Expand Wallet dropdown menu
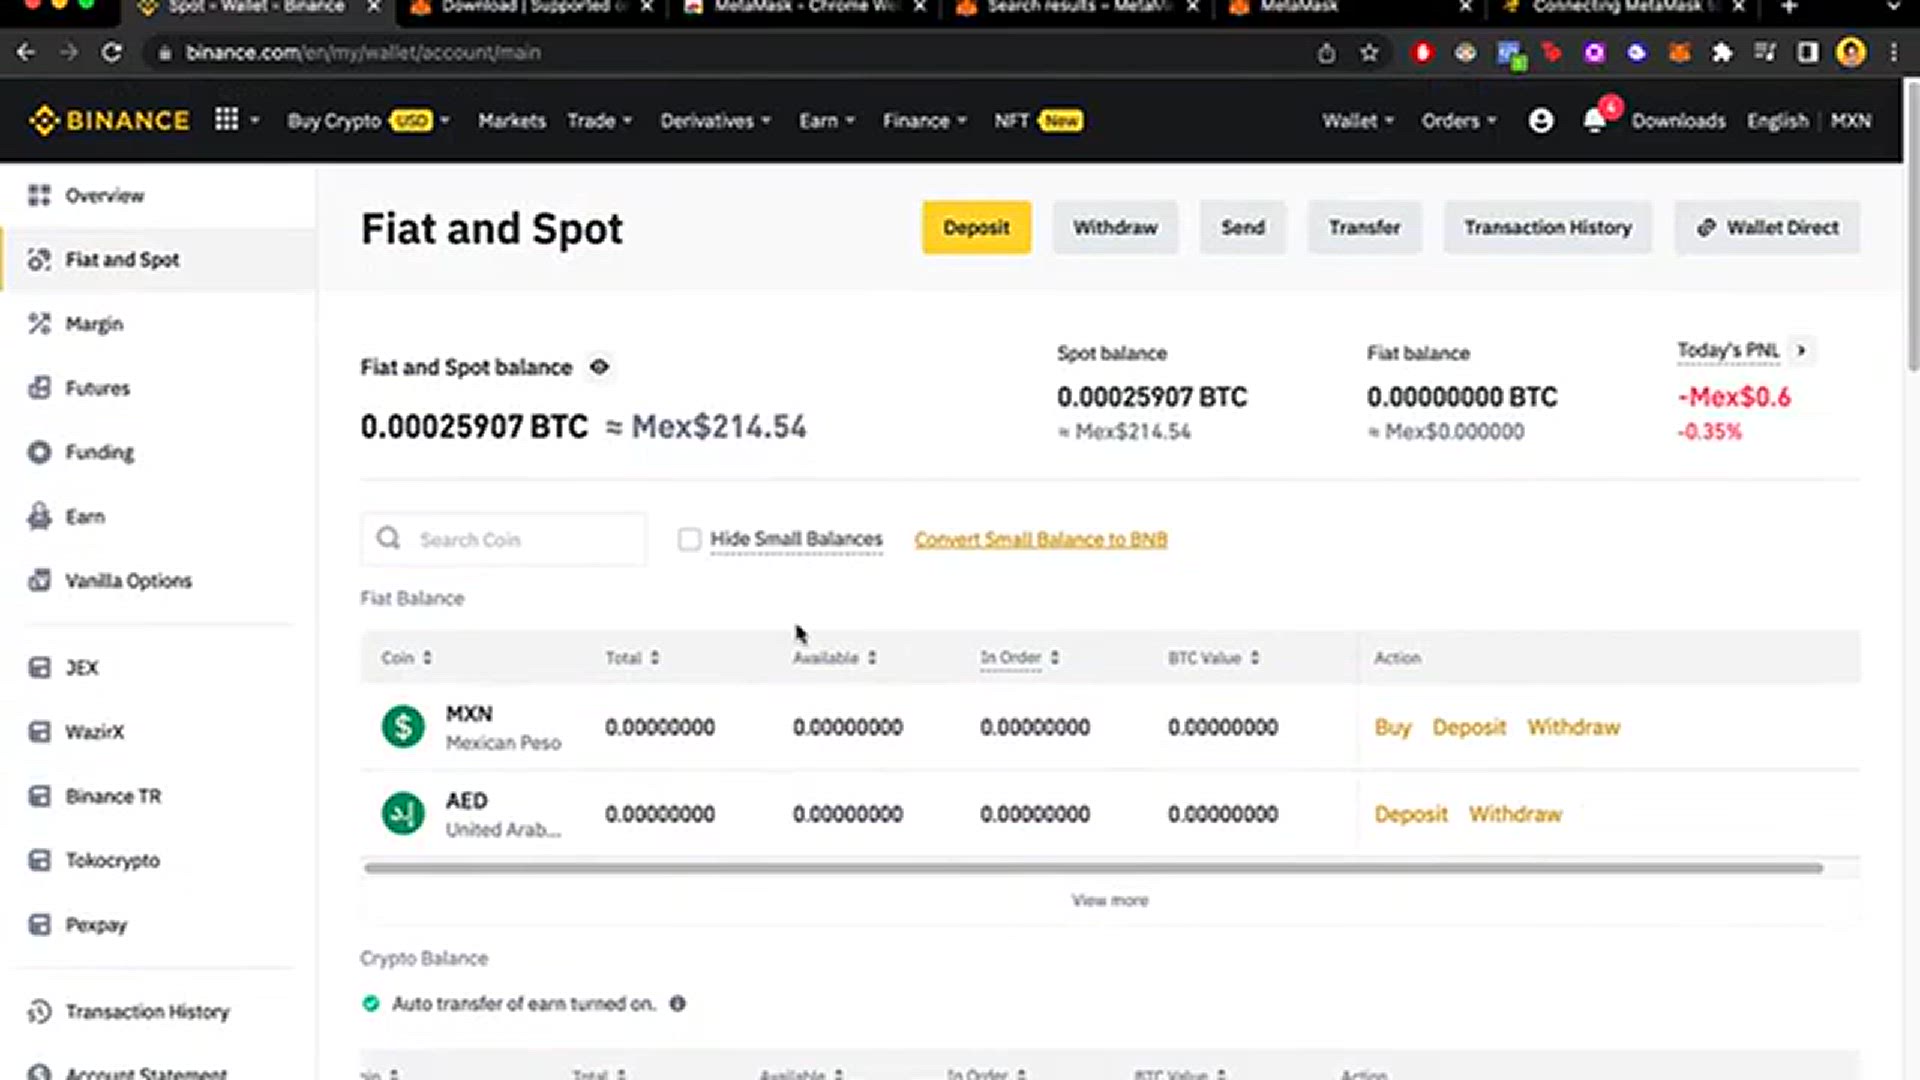 (x=1357, y=120)
